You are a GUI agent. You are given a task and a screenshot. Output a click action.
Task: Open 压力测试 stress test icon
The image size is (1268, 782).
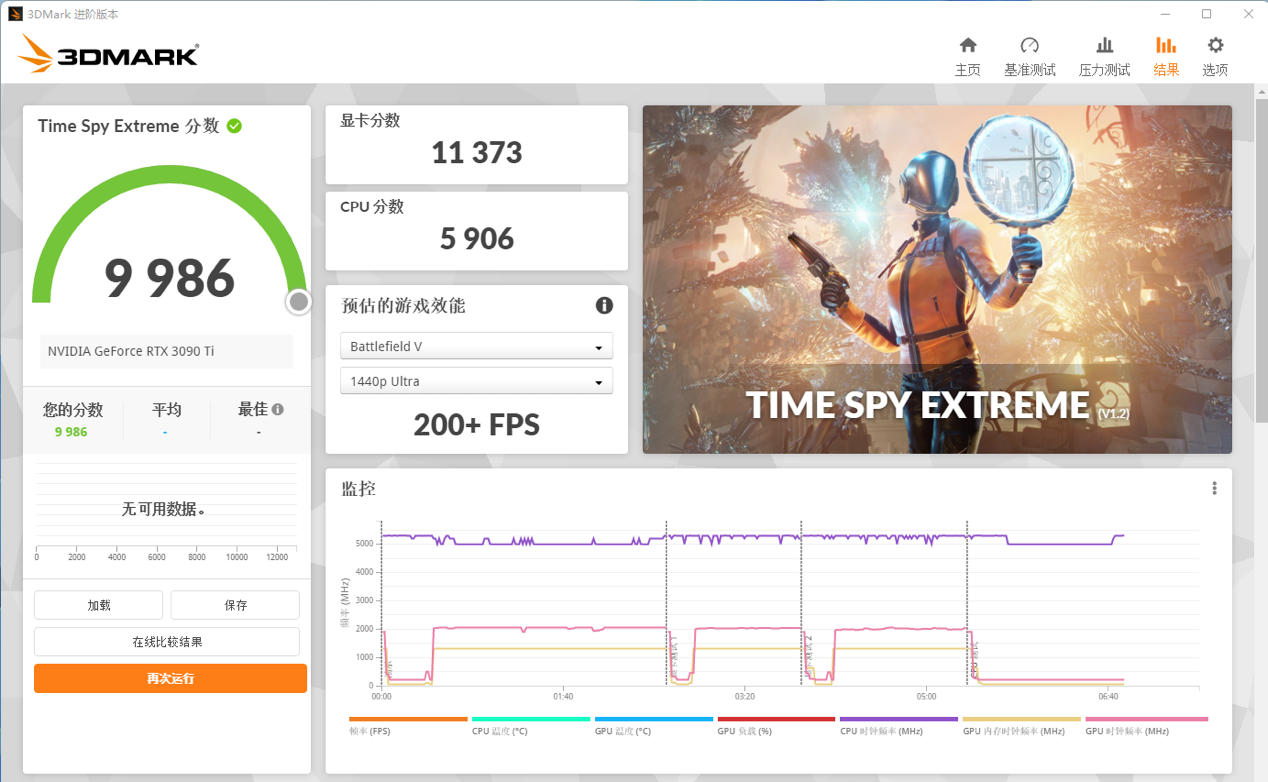pyautogui.click(x=1104, y=45)
